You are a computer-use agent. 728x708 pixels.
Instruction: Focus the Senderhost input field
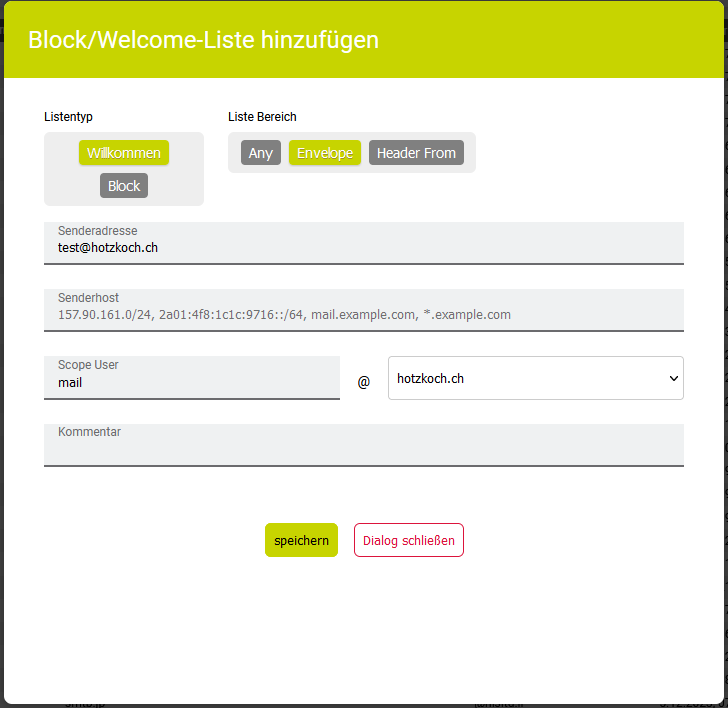363,315
